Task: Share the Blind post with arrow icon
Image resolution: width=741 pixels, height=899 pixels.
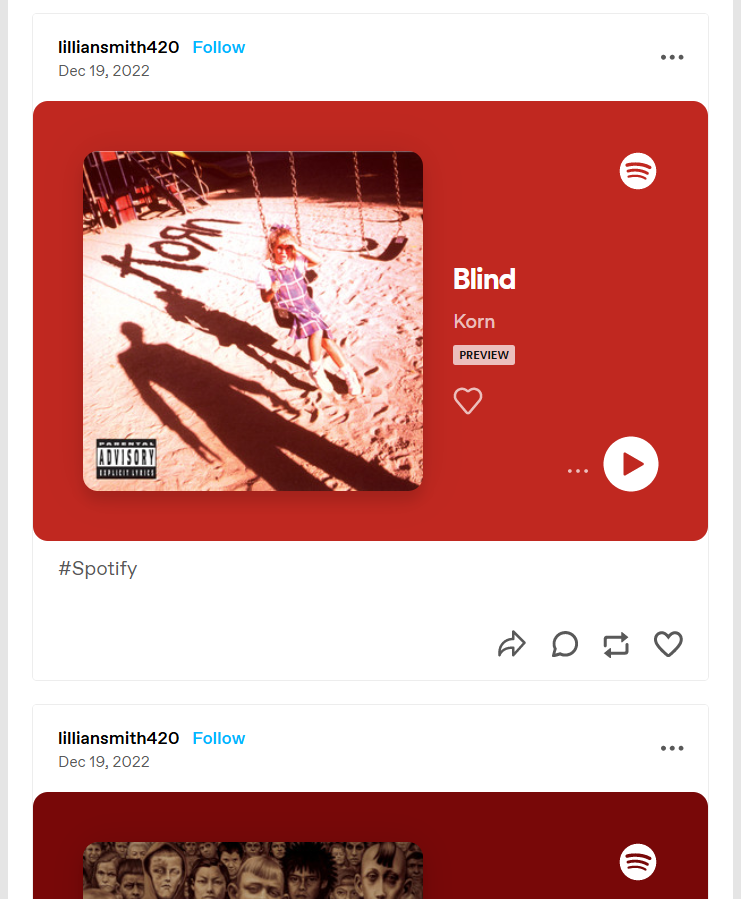Action: [512, 644]
